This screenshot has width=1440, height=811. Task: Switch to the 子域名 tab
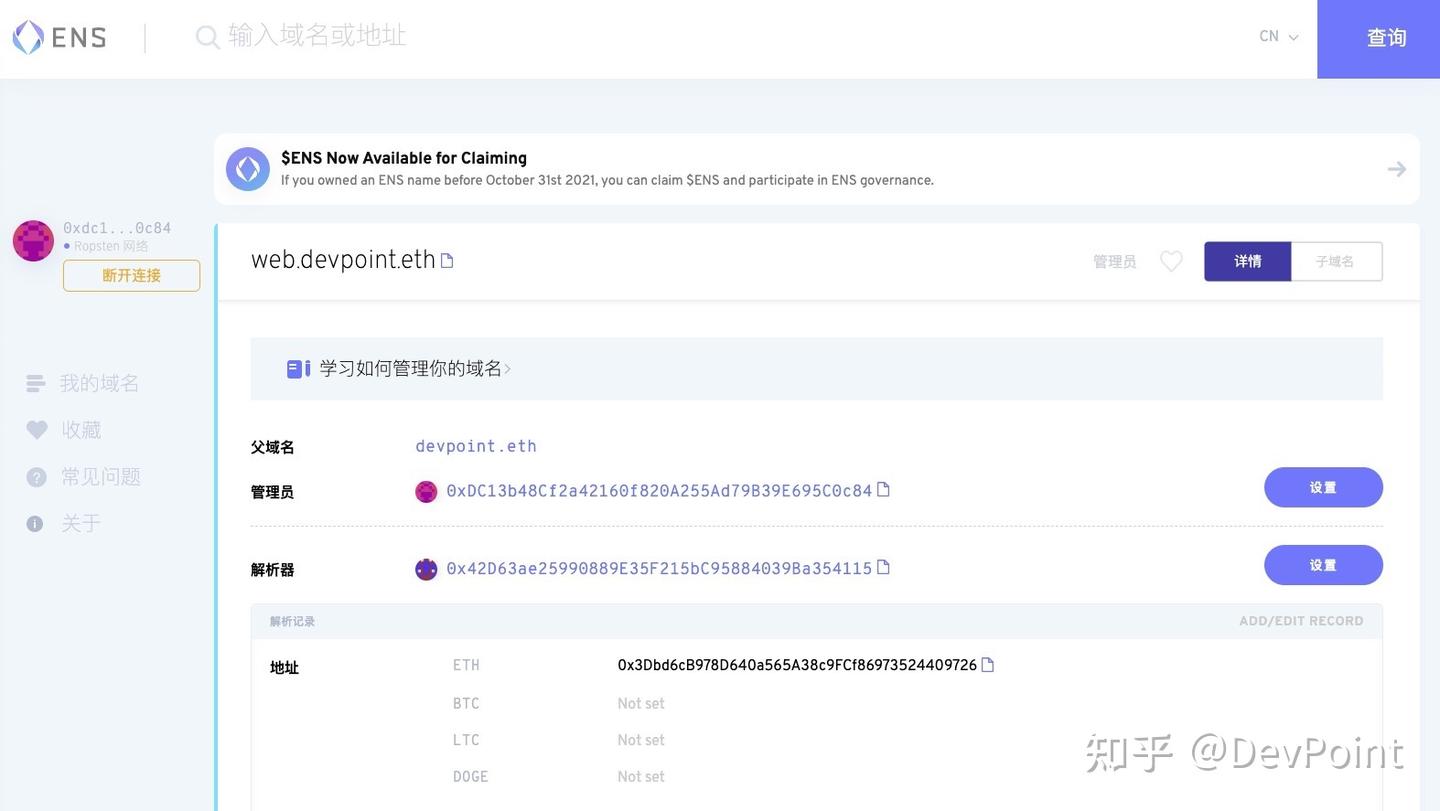[1336, 261]
